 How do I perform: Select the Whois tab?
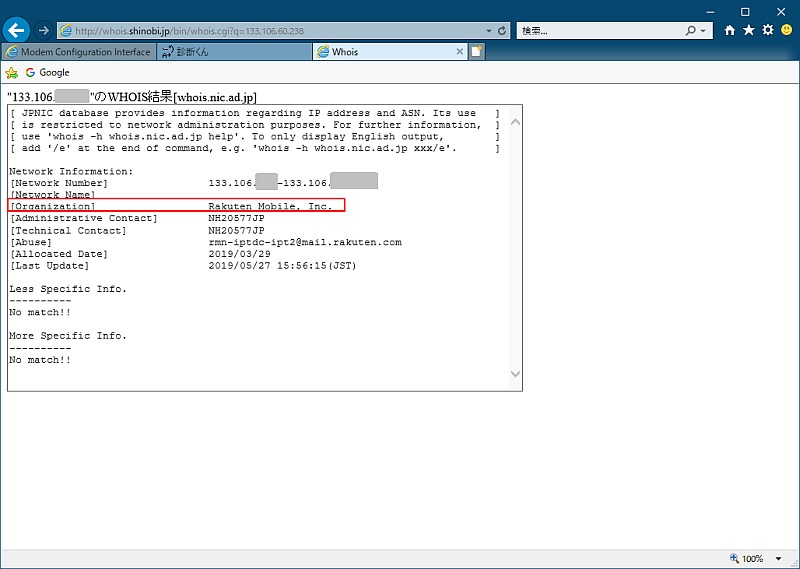point(383,52)
